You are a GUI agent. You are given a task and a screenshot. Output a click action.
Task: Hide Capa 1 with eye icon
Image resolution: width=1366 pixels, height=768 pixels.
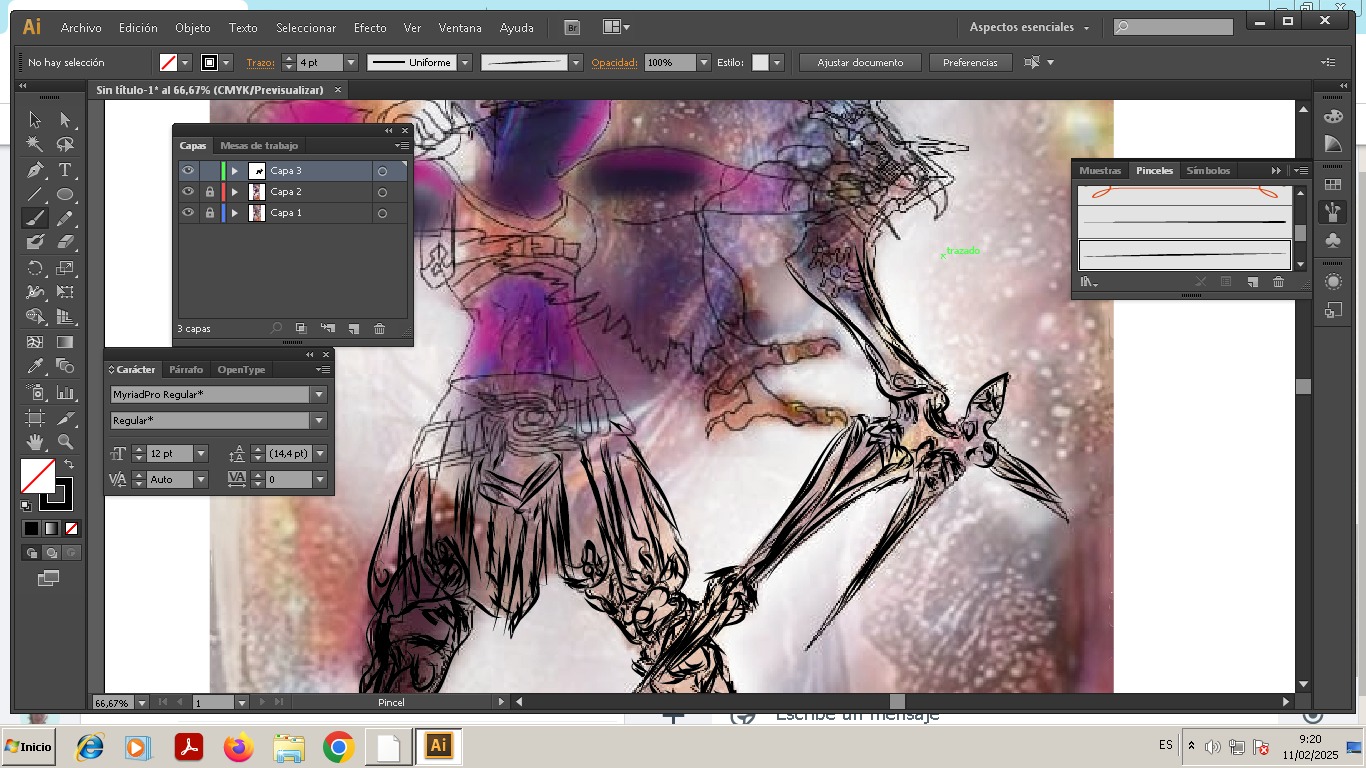188,213
